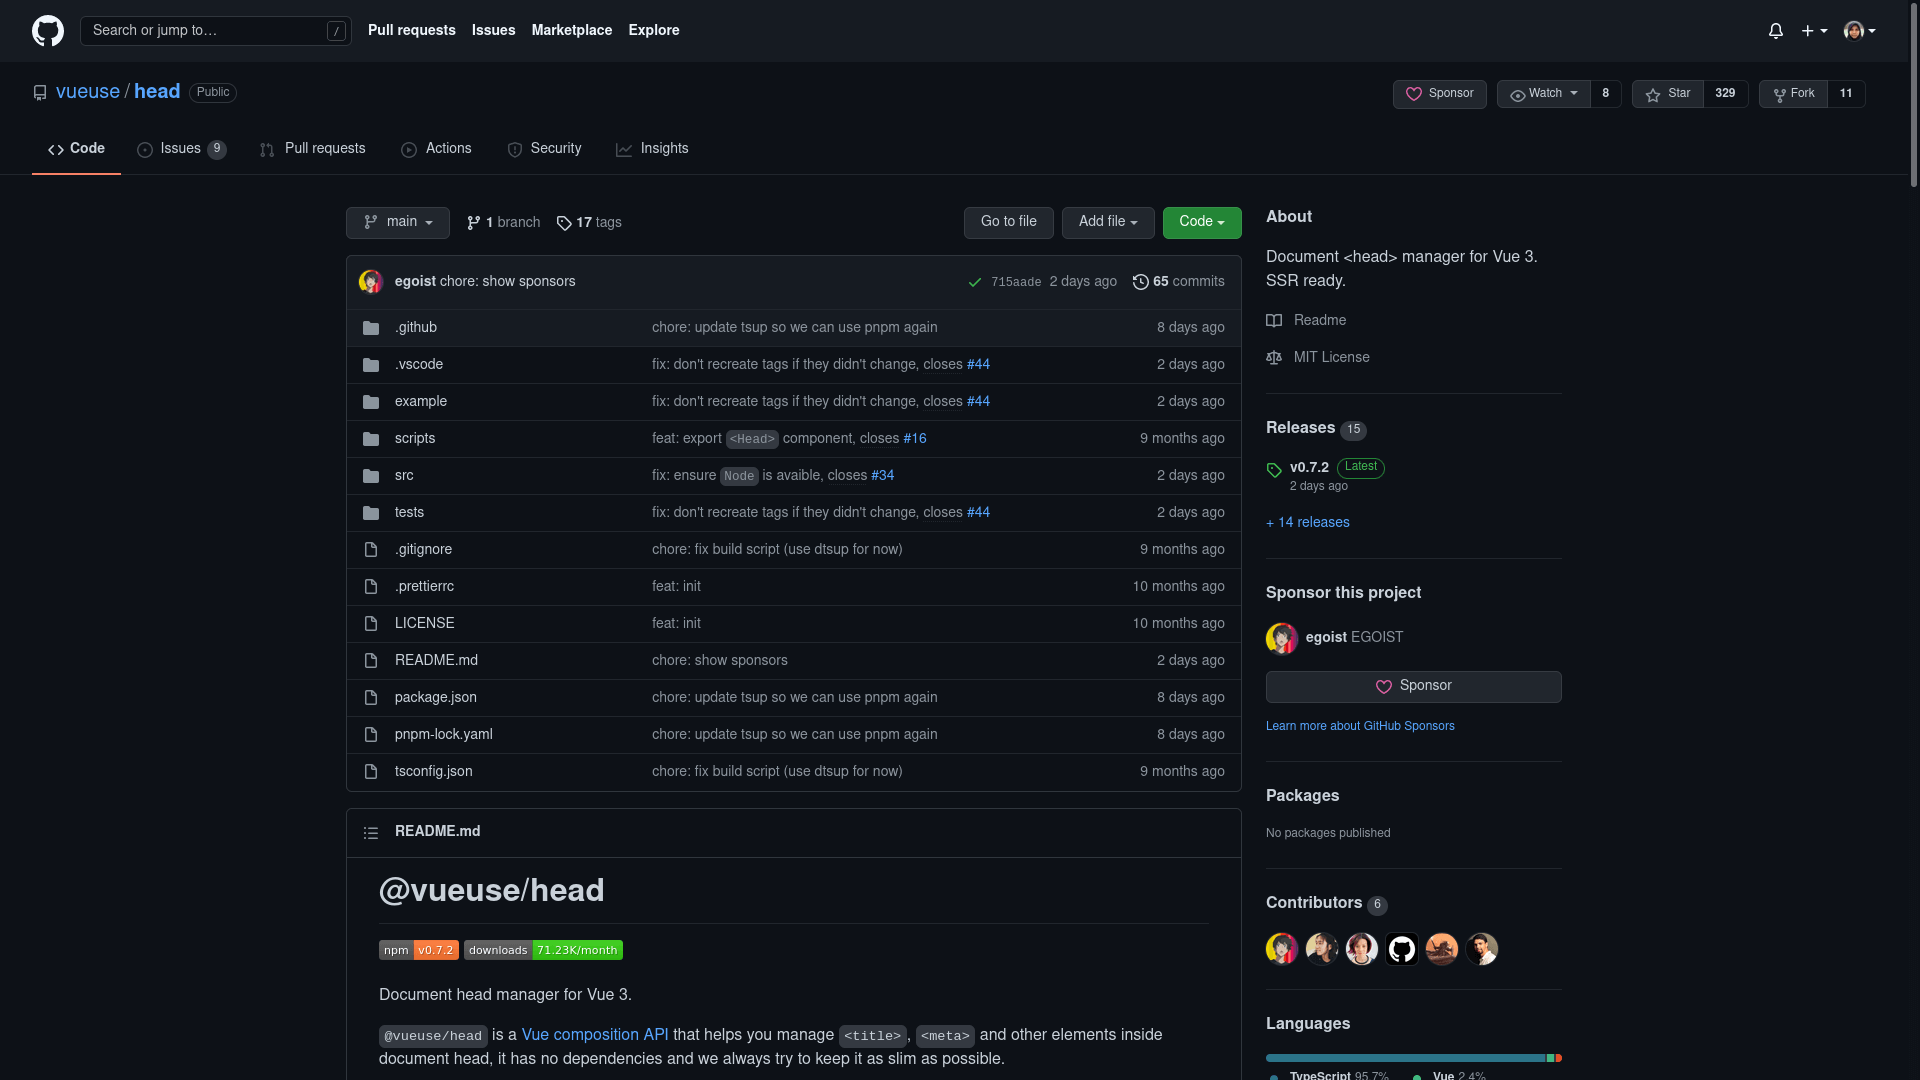Open the LICENSE file
This screenshot has width=1920, height=1080.
point(424,624)
